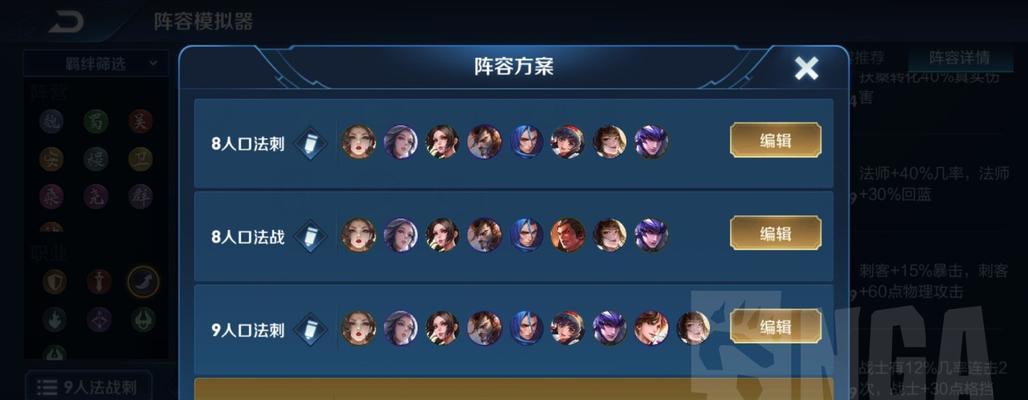
Task: Select the 蜀 faction filter icon
Action: click(x=96, y=121)
